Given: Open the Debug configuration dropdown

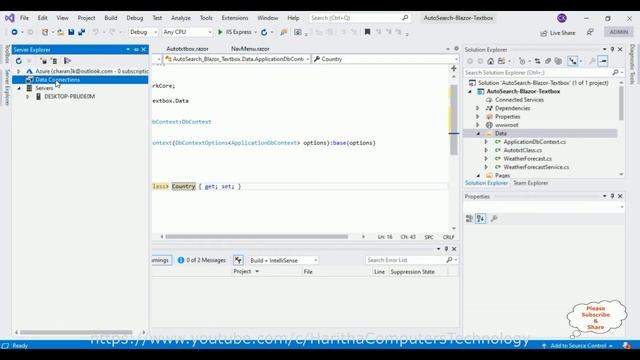Looking at the screenshot, I should pyautogui.click(x=143, y=32).
